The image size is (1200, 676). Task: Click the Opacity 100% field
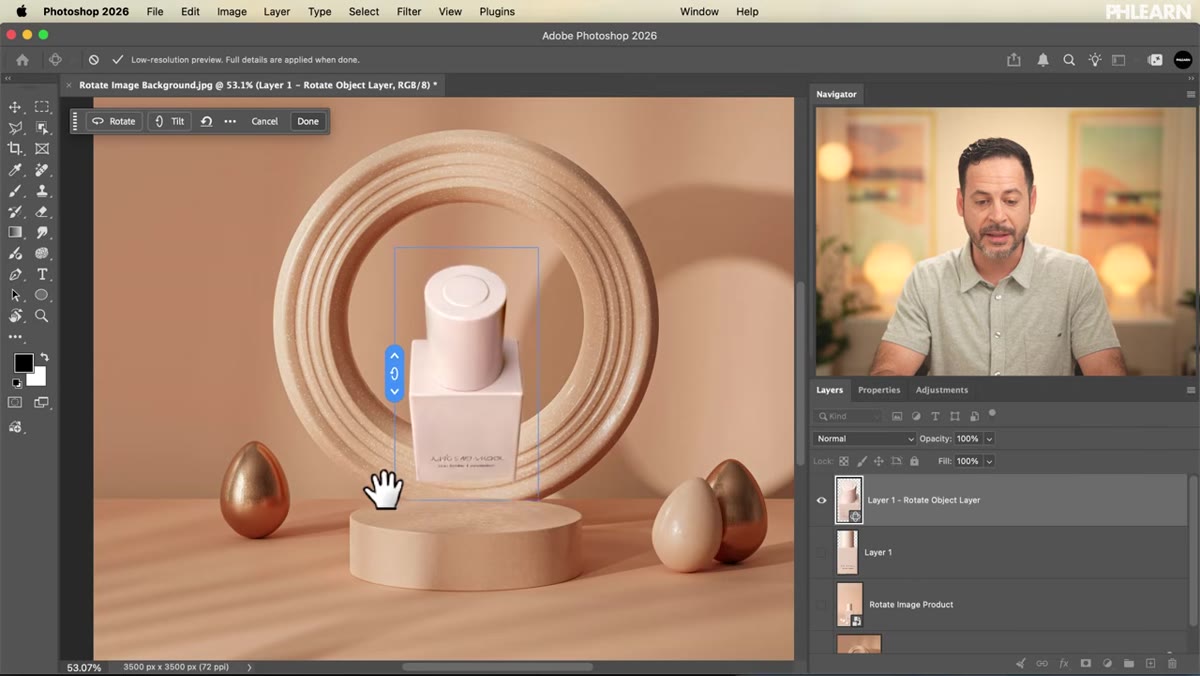[968, 439]
